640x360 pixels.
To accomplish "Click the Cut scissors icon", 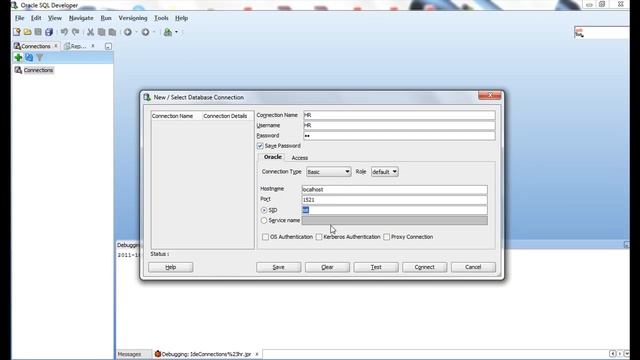I will 91,32.
